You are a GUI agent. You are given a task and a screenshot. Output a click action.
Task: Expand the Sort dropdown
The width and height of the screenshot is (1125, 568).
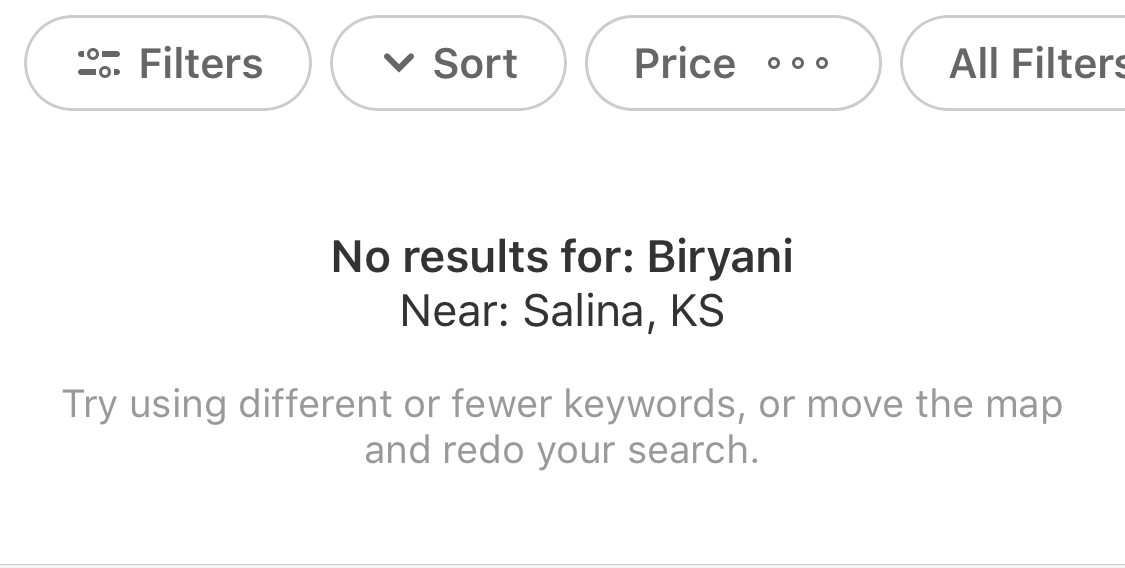point(448,63)
